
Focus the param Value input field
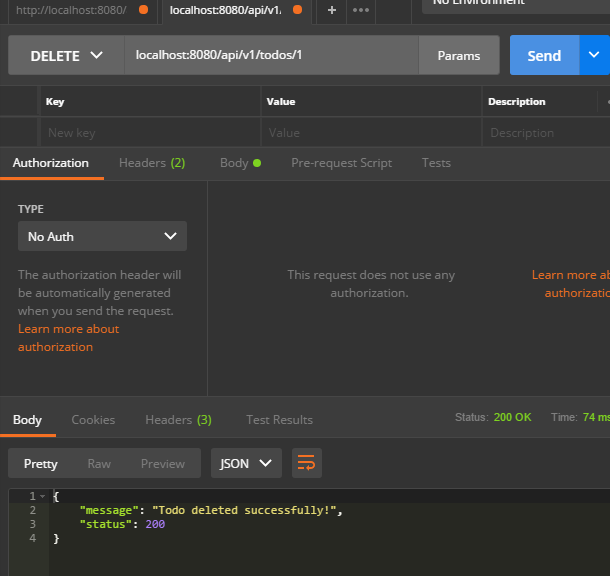(371, 133)
